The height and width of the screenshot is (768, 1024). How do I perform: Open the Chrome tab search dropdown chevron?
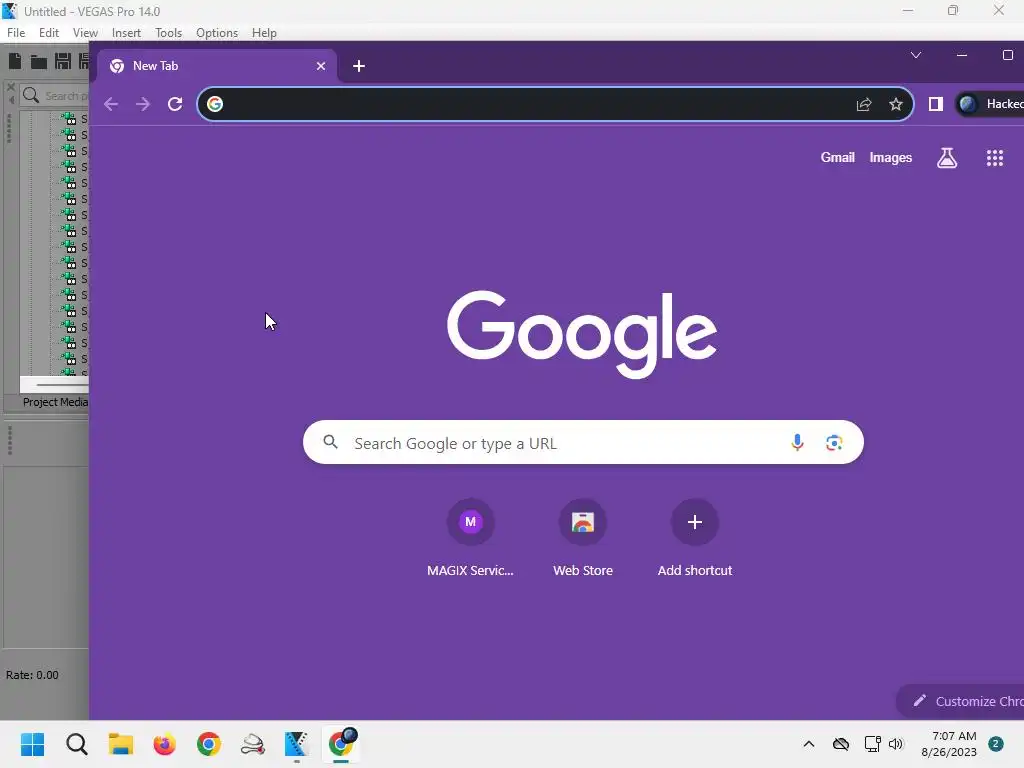[x=916, y=56]
